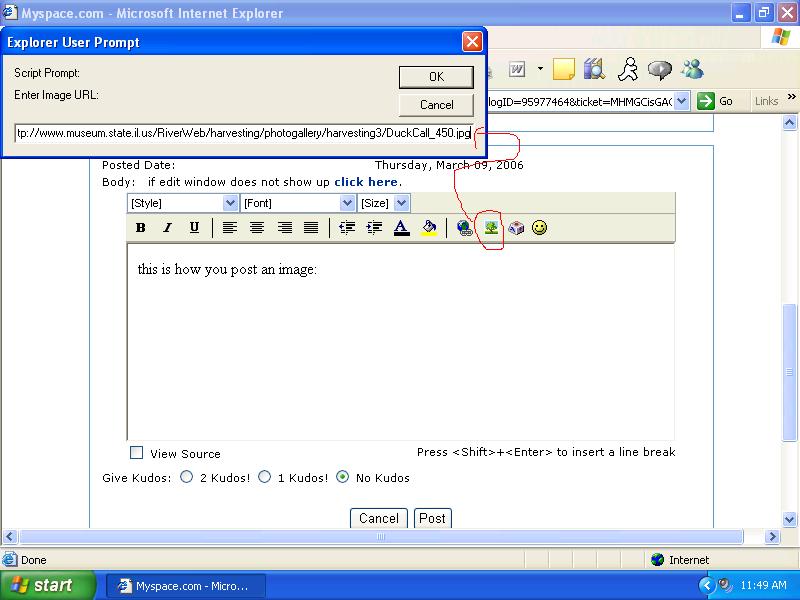
Task: Click the image URL input field
Action: click(244, 133)
